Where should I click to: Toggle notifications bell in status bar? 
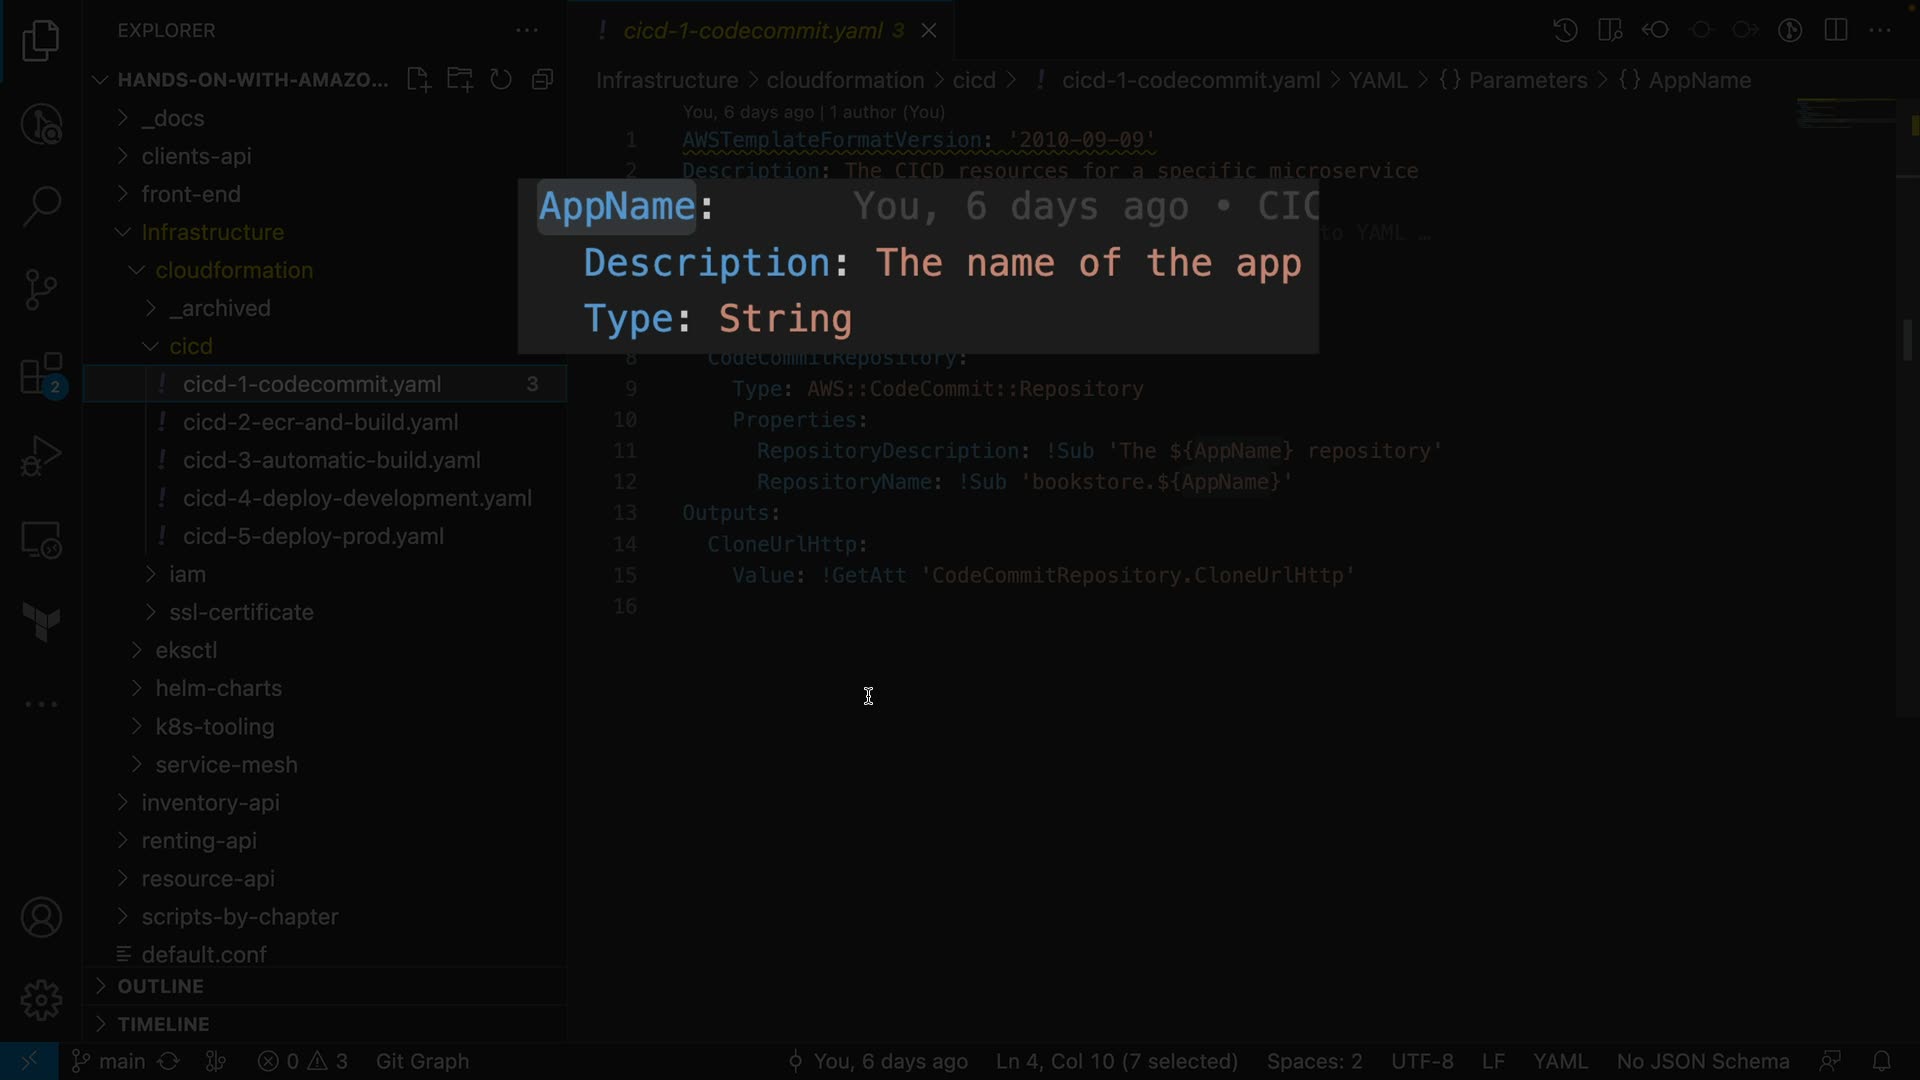(x=1881, y=1061)
